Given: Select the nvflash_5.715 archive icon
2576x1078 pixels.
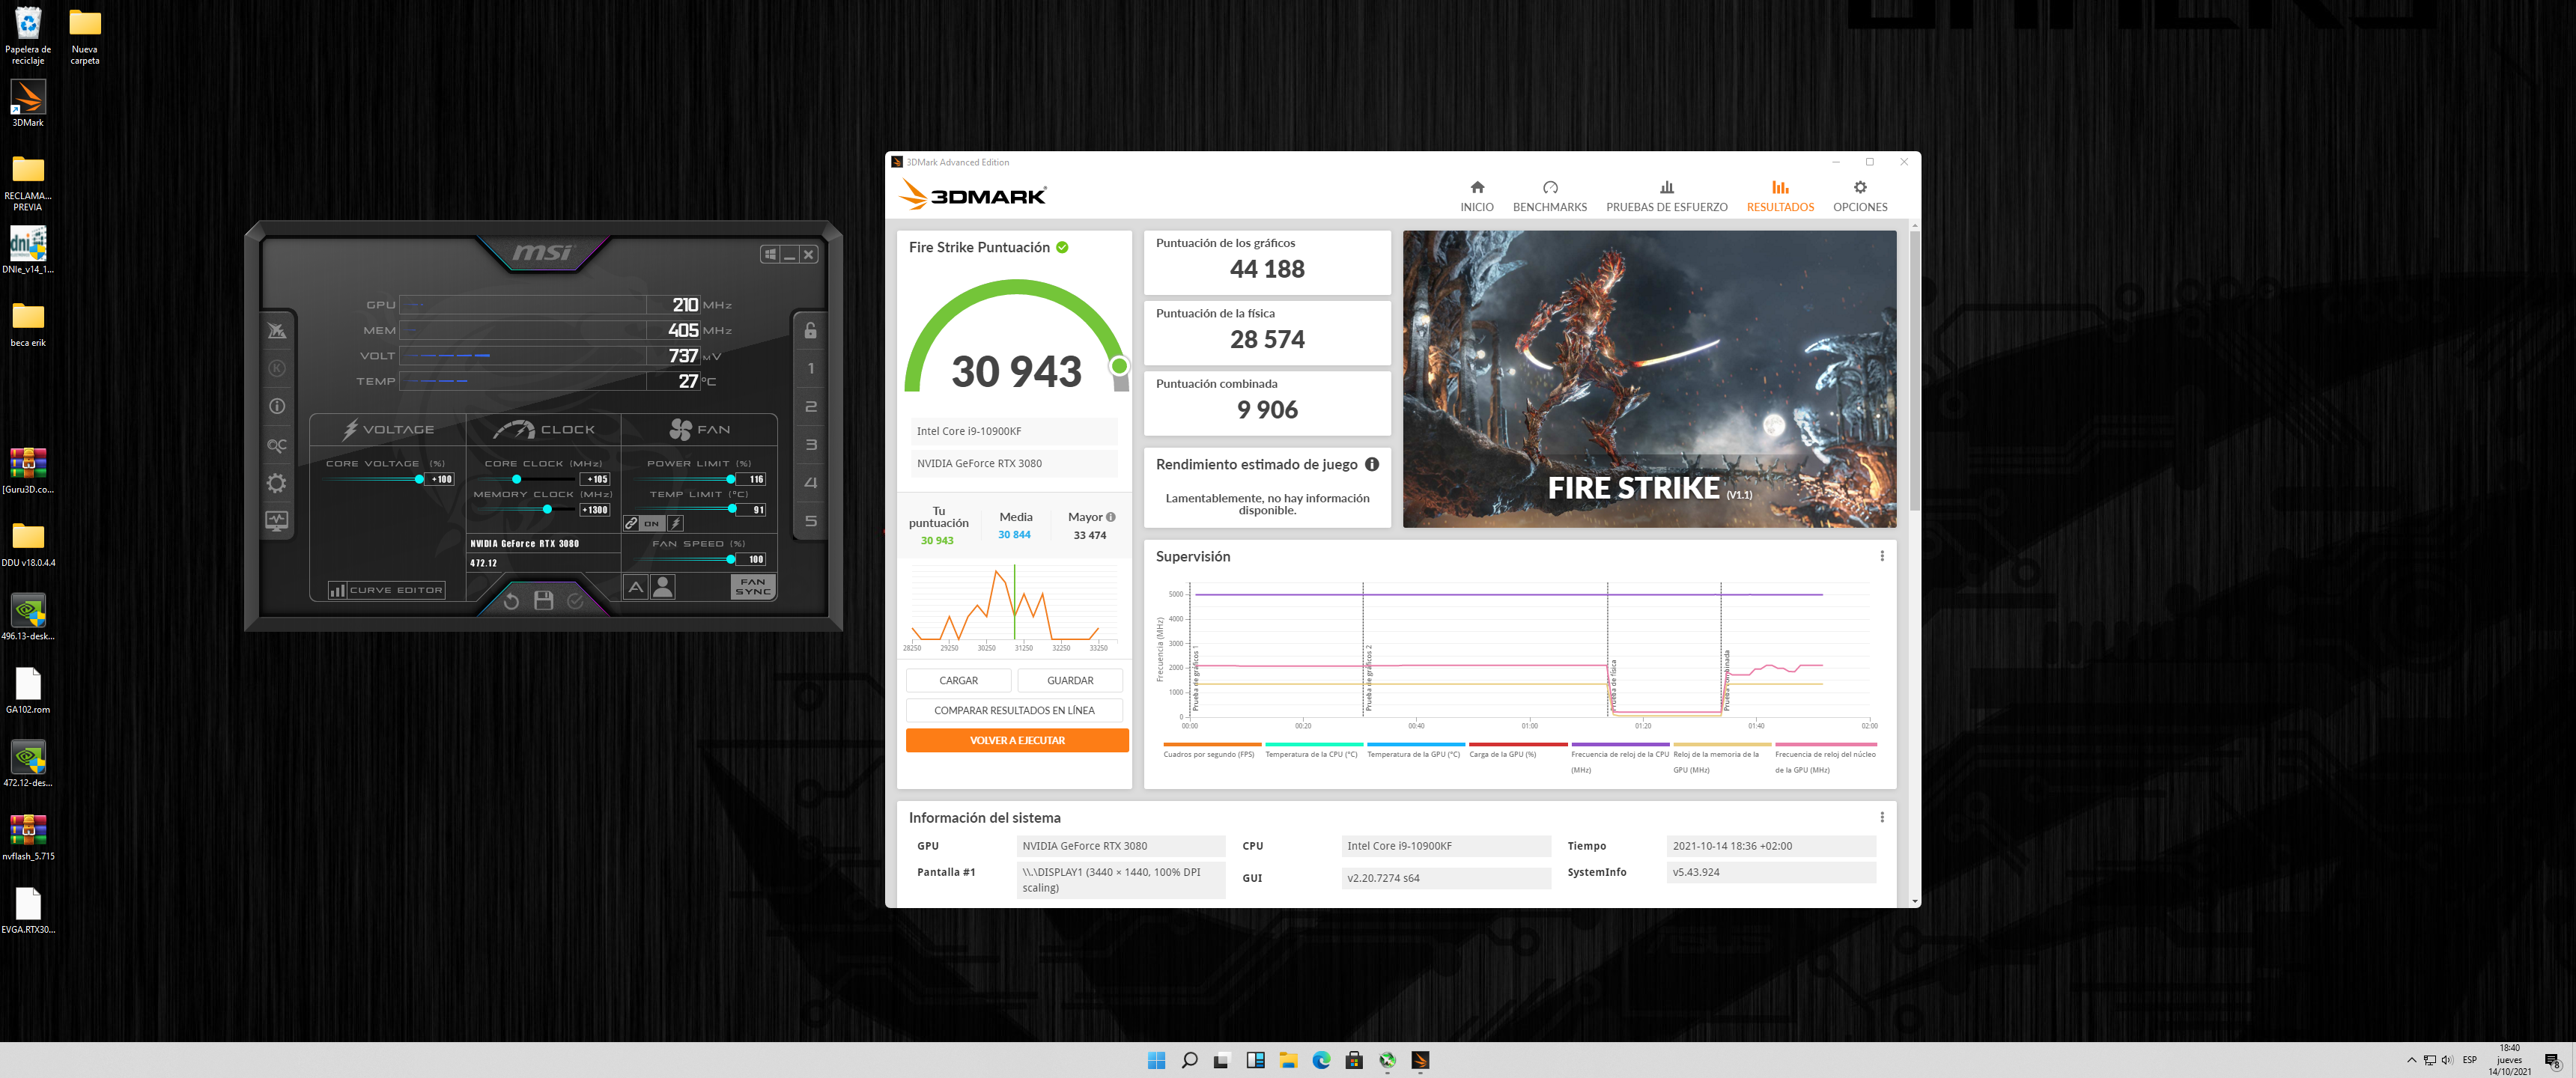Looking at the screenshot, I should point(28,837).
